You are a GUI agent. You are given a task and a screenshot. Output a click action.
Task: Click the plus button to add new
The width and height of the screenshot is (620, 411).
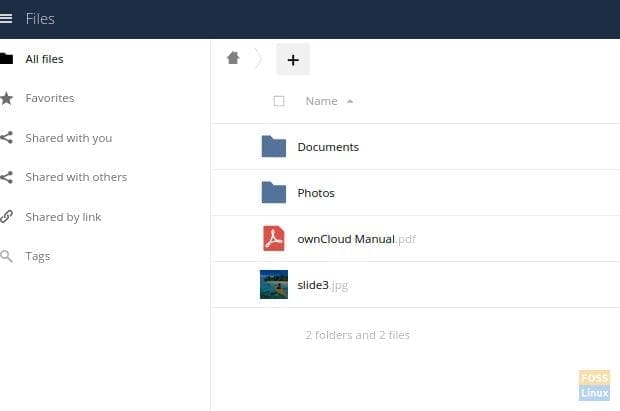click(x=293, y=59)
